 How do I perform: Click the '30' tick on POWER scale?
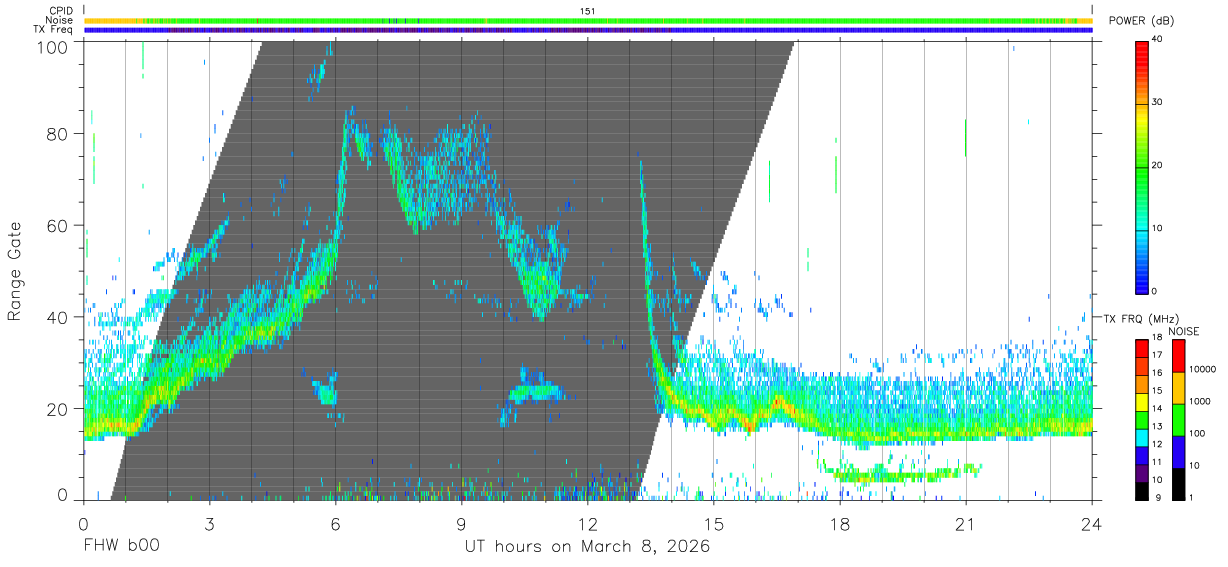tap(1158, 102)
